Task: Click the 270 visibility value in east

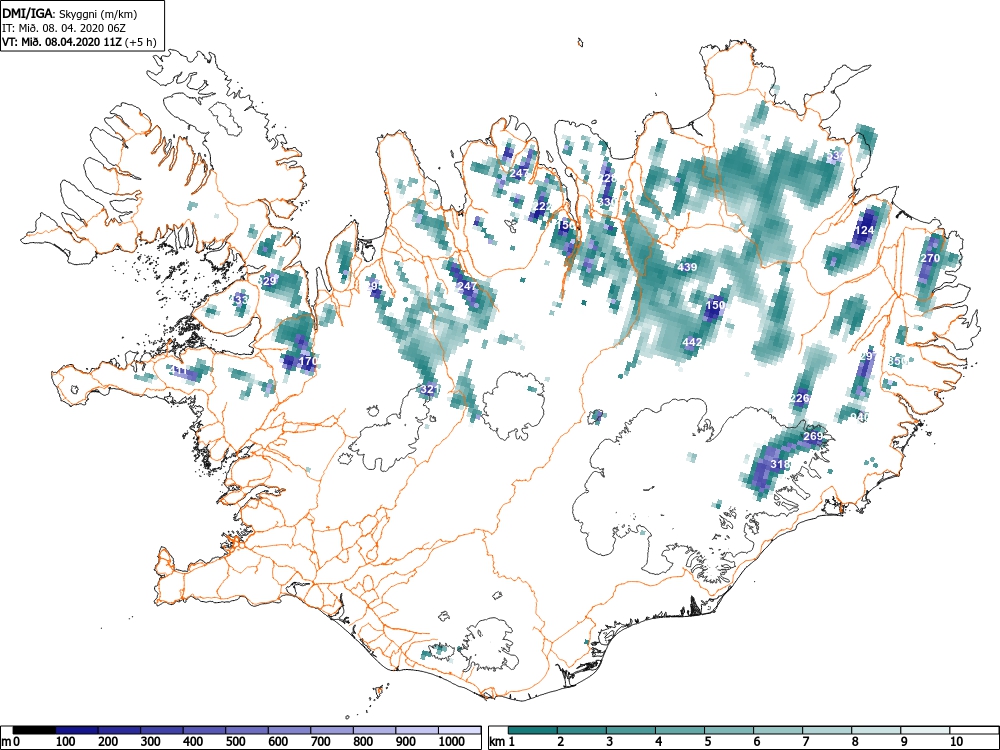Action: point(930,258)
